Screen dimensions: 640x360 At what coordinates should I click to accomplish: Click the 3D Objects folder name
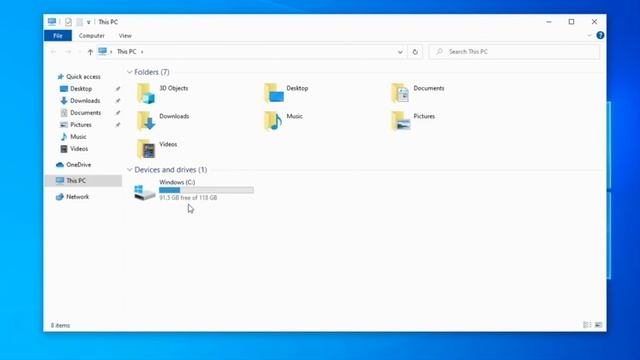(174, 88)
